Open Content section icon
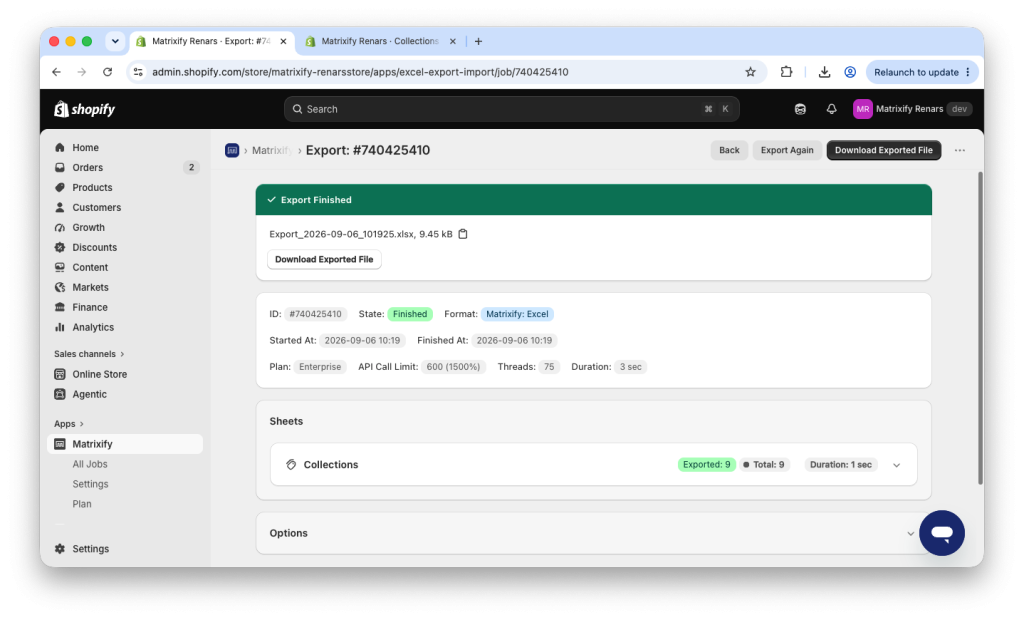This screenshot has height=620, width=1024. [60, 267]
